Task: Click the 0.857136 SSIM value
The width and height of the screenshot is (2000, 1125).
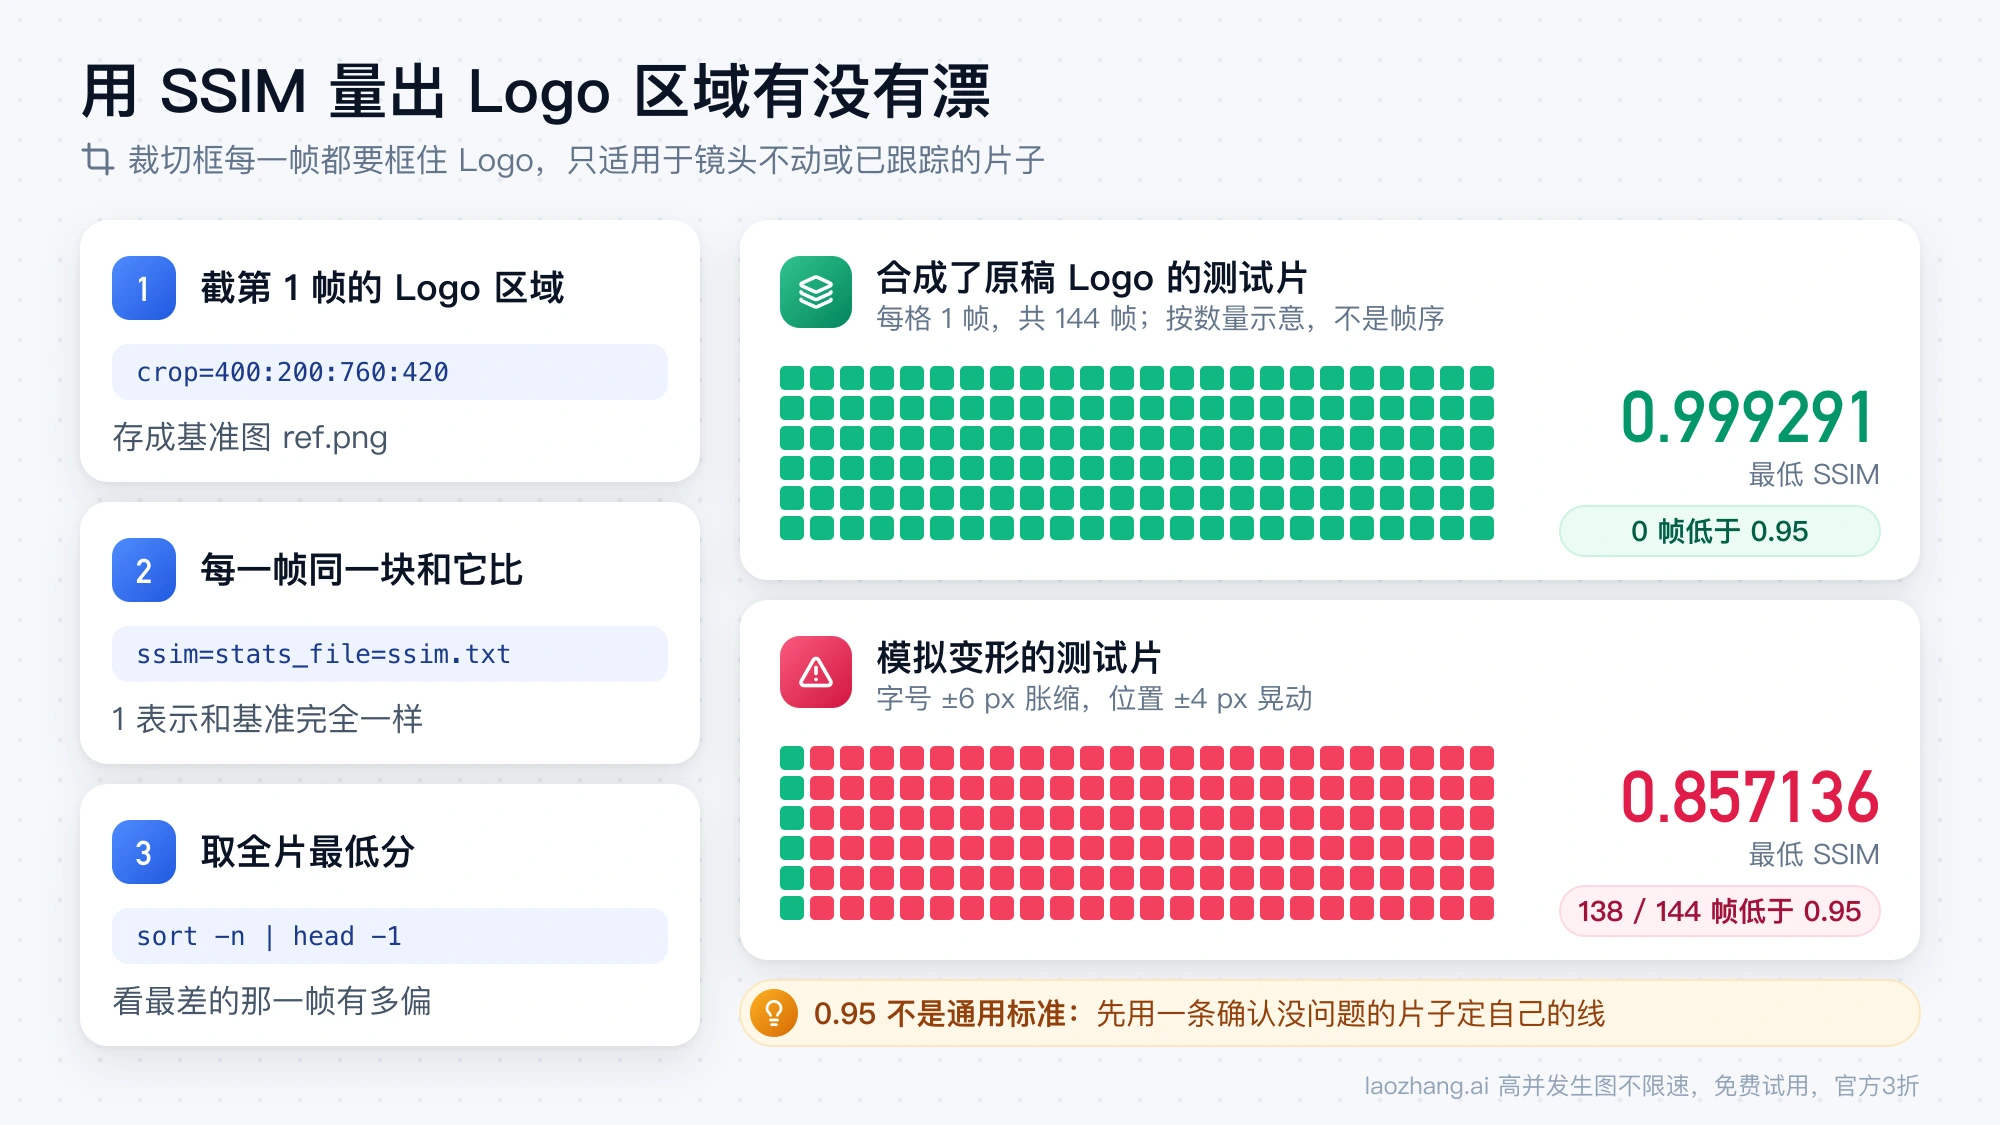Action: (1749, 797)
